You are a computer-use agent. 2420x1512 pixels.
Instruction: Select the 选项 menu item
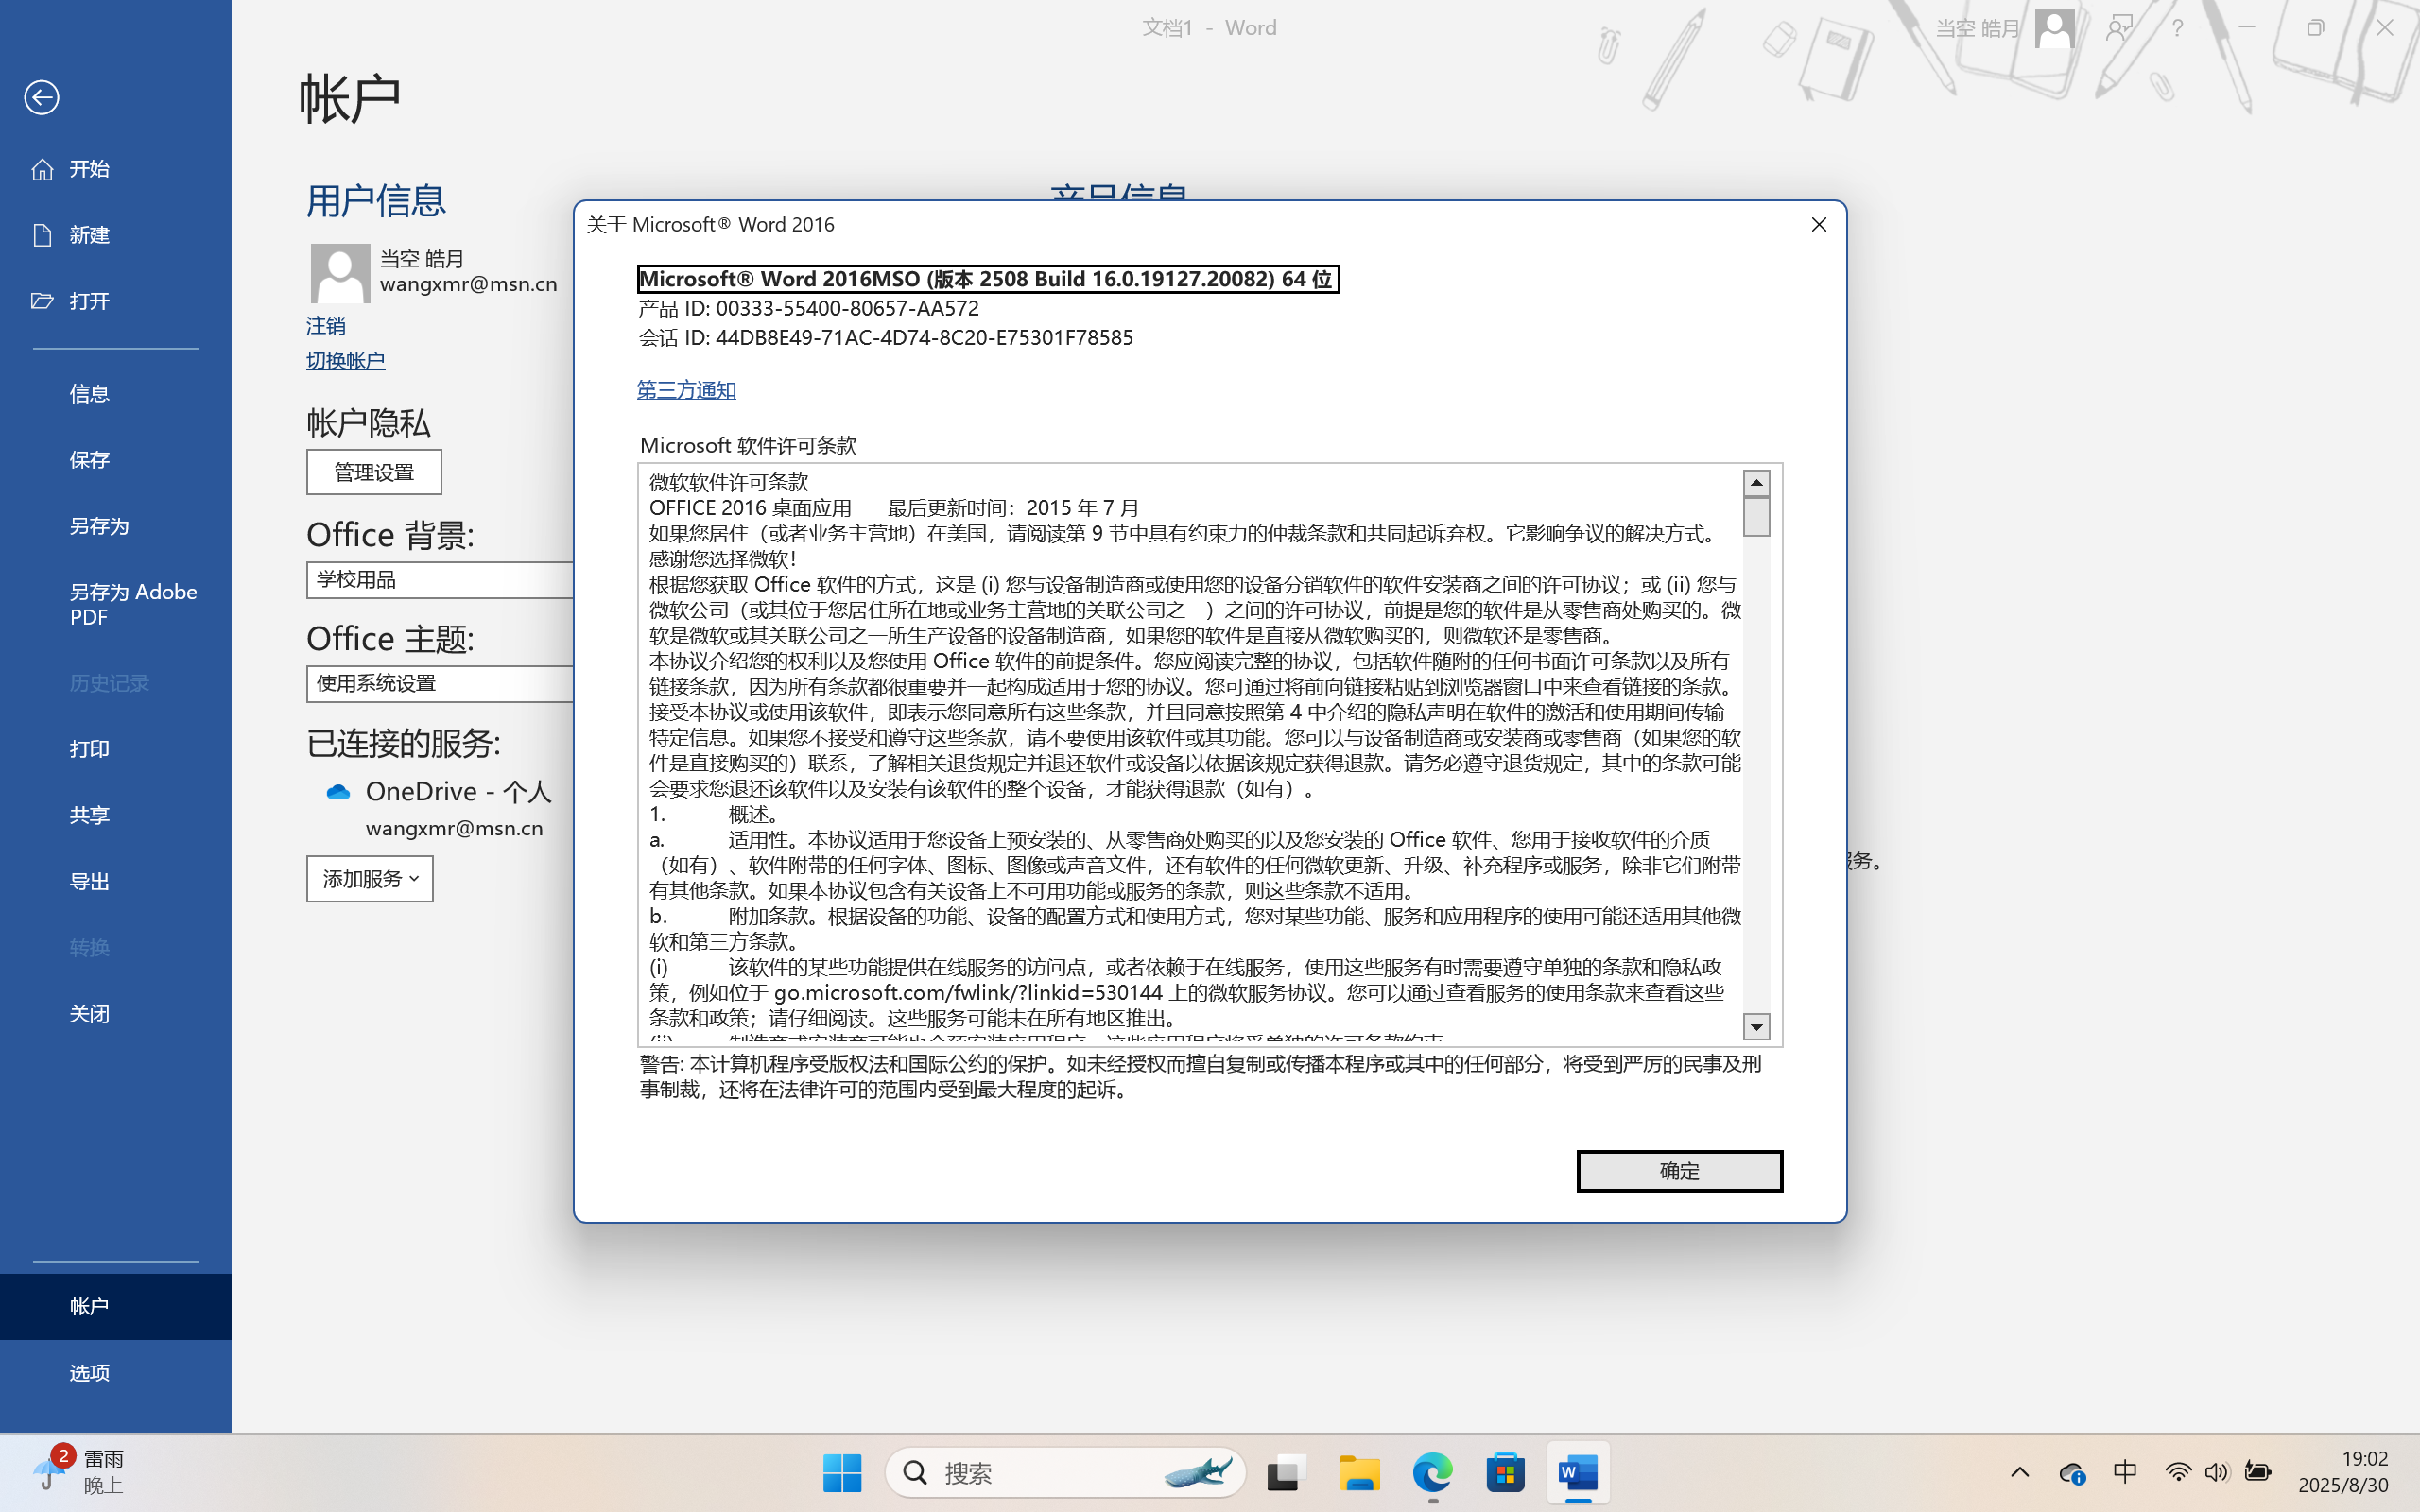click(x=90, y=1373)
